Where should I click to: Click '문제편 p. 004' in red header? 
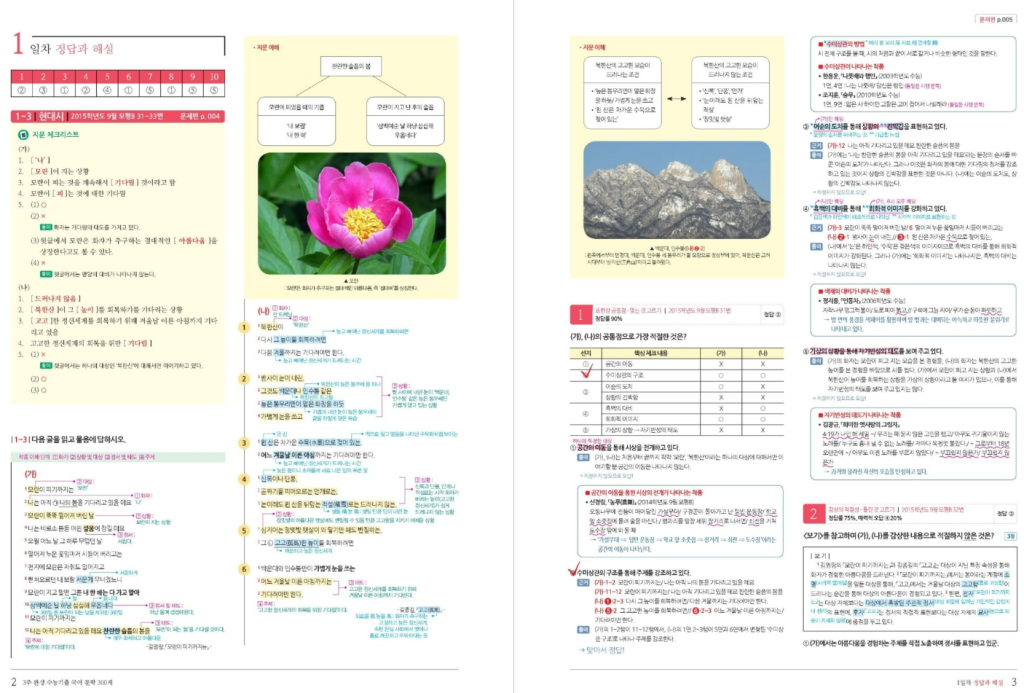[x=199, y=116]
